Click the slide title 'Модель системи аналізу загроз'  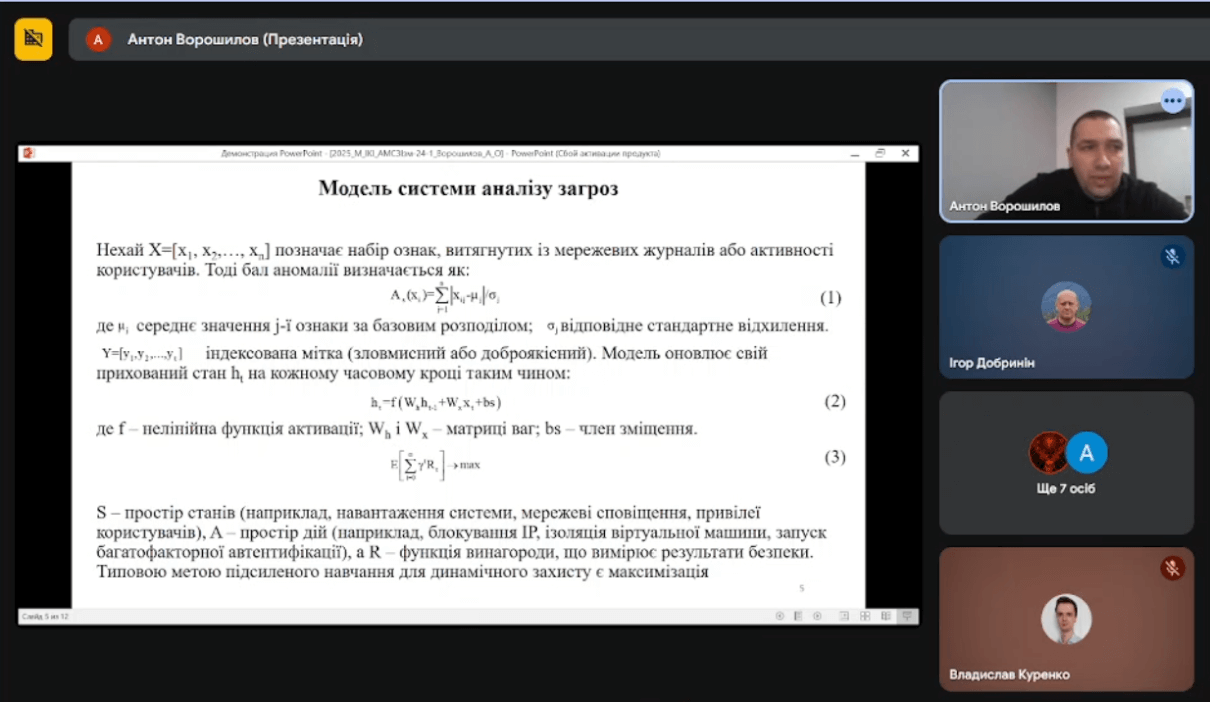(x=468, y=188)
